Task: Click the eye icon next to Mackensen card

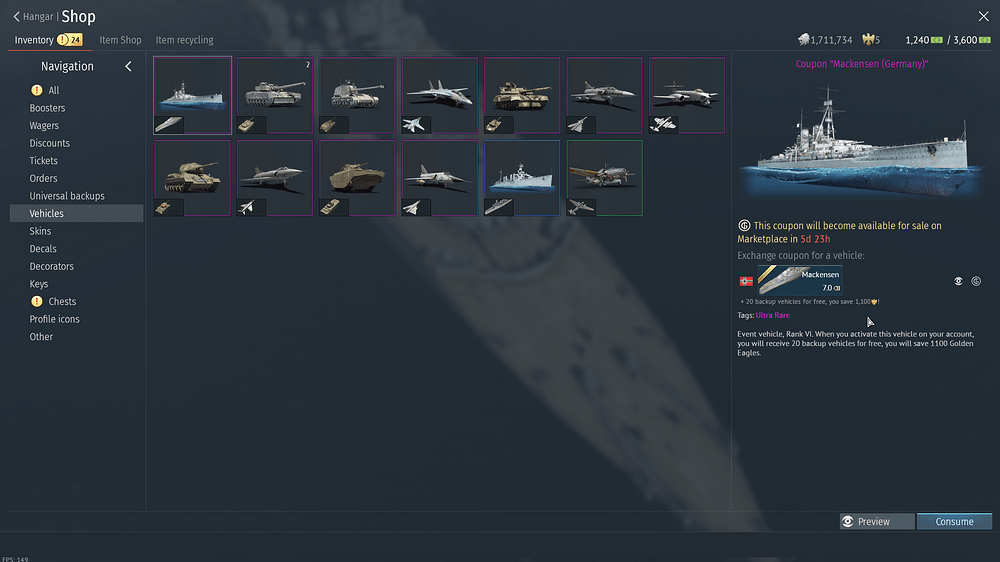Action: click(x=958, y=281)
